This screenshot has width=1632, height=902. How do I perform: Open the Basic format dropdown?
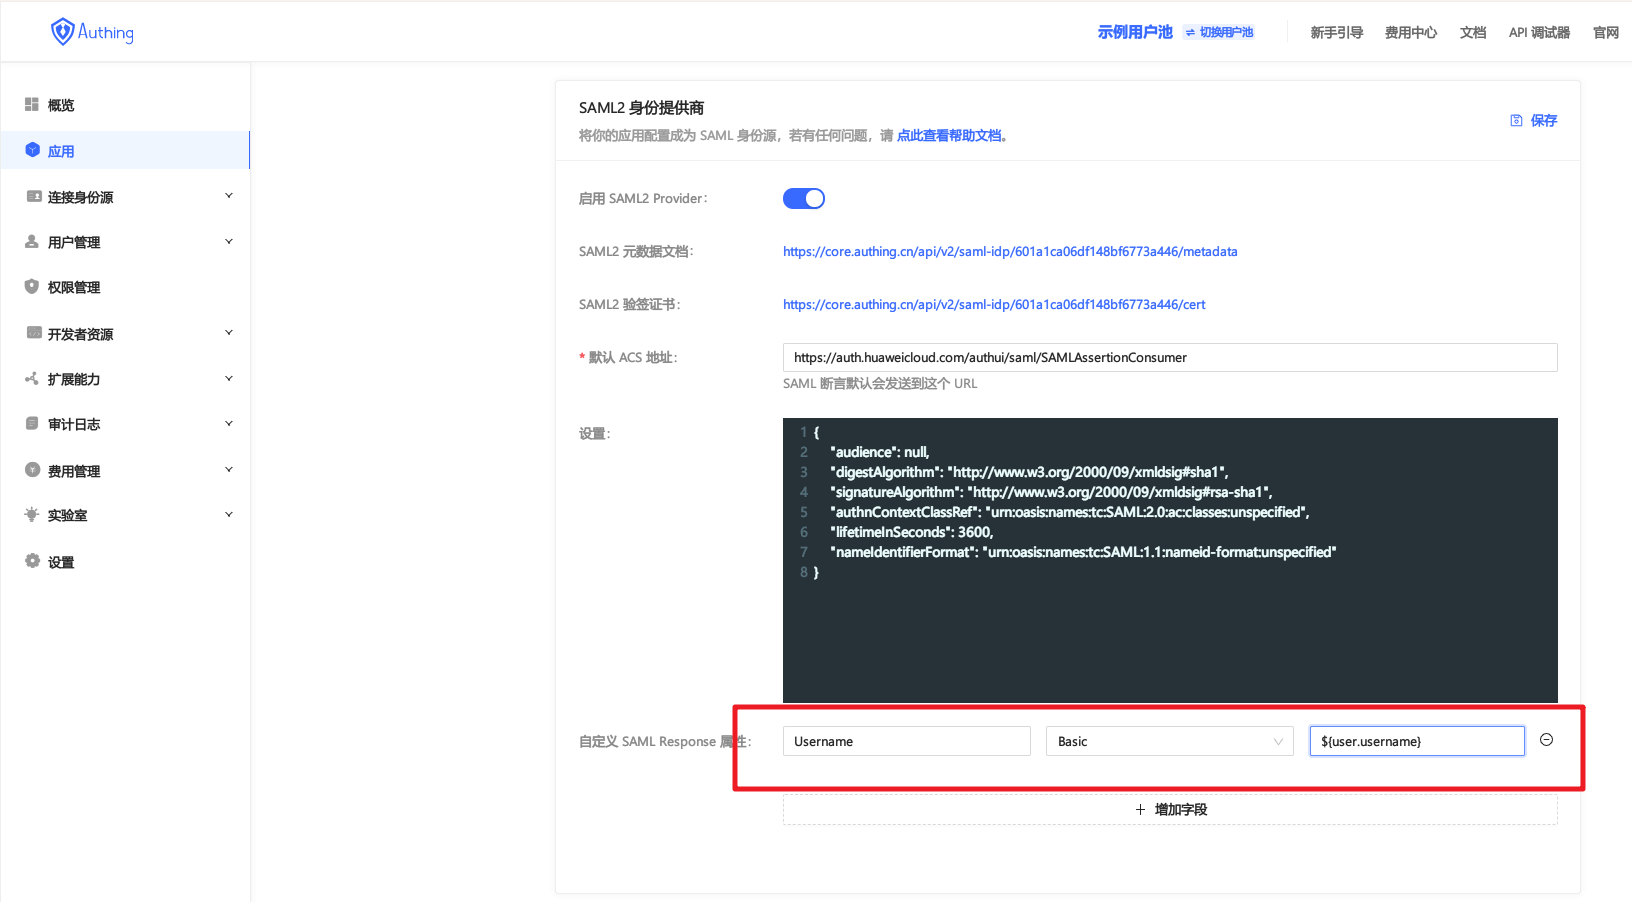[1169, 741]
